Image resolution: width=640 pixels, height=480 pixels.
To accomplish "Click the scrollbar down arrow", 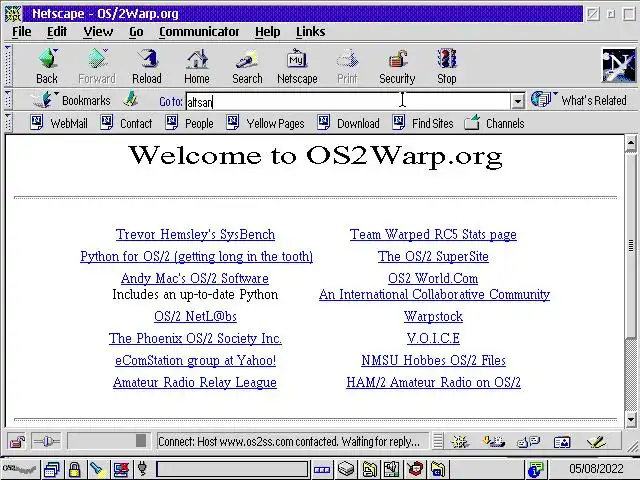I will tap(631, 419).
